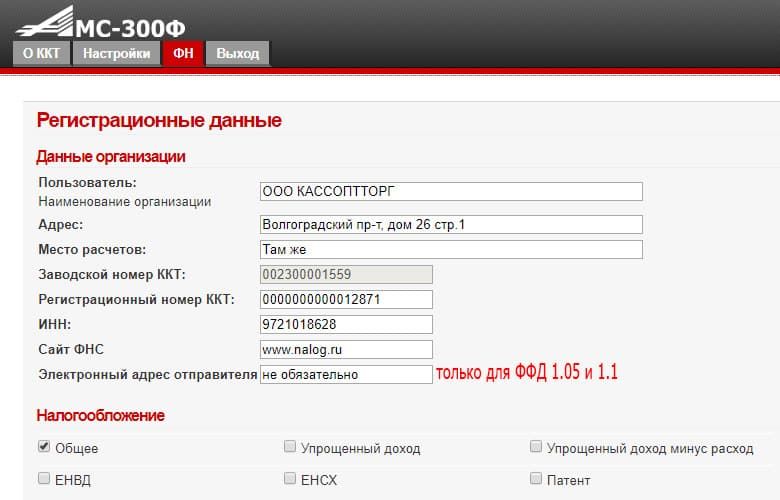This screenshot has width=780, height=500.
Task: Open the О ККТ tab
Action: 41,53
